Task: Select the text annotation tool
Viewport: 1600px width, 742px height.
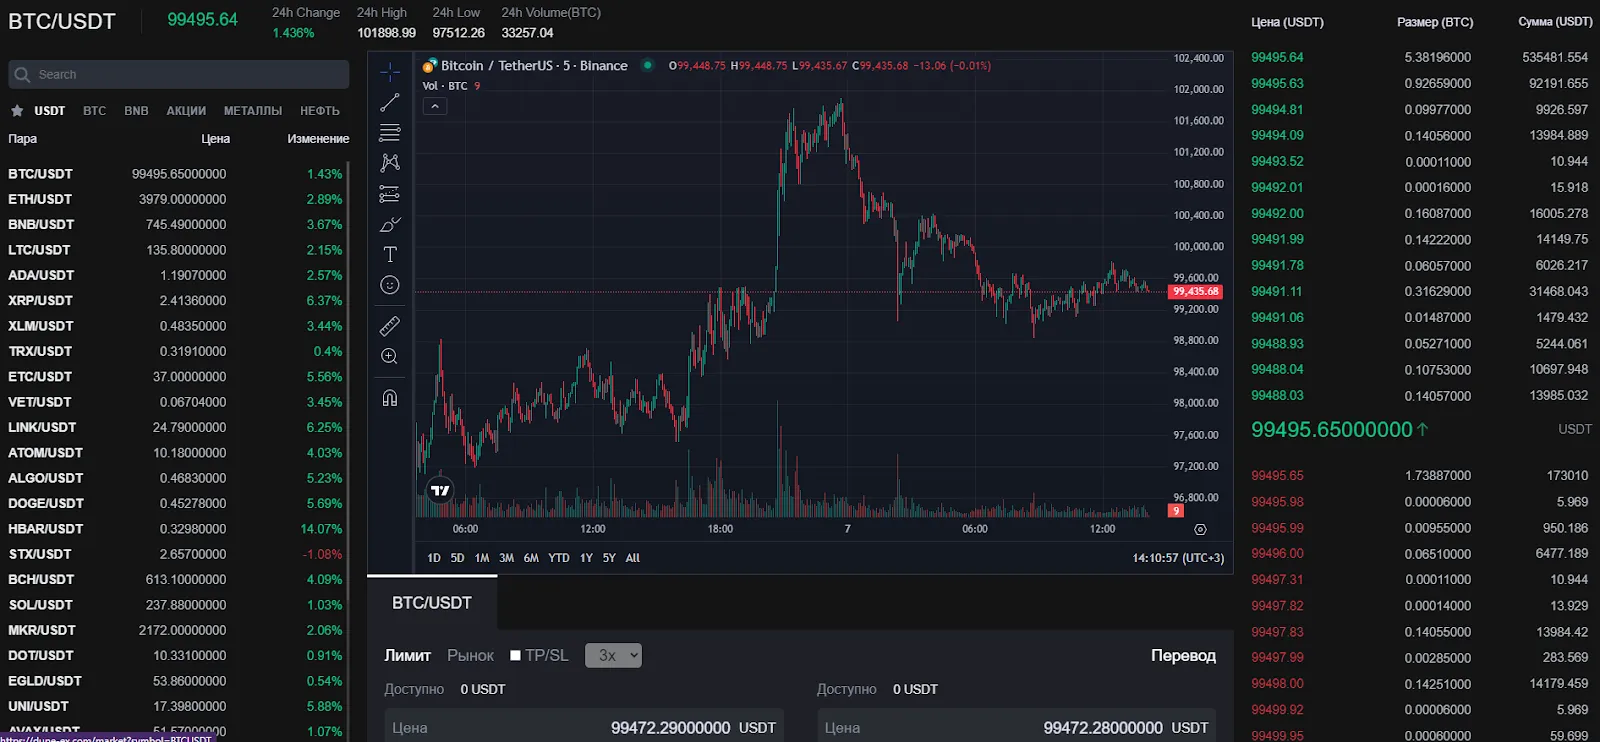Action: [x=390, y=254]
